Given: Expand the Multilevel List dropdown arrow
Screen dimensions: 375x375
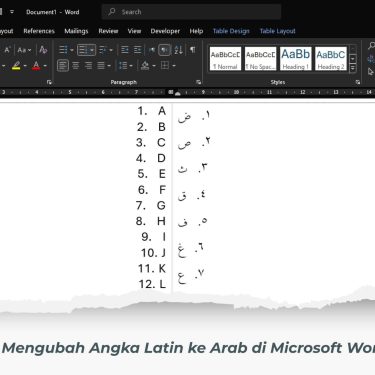Looking at the screenshot, I should point(111,50).
